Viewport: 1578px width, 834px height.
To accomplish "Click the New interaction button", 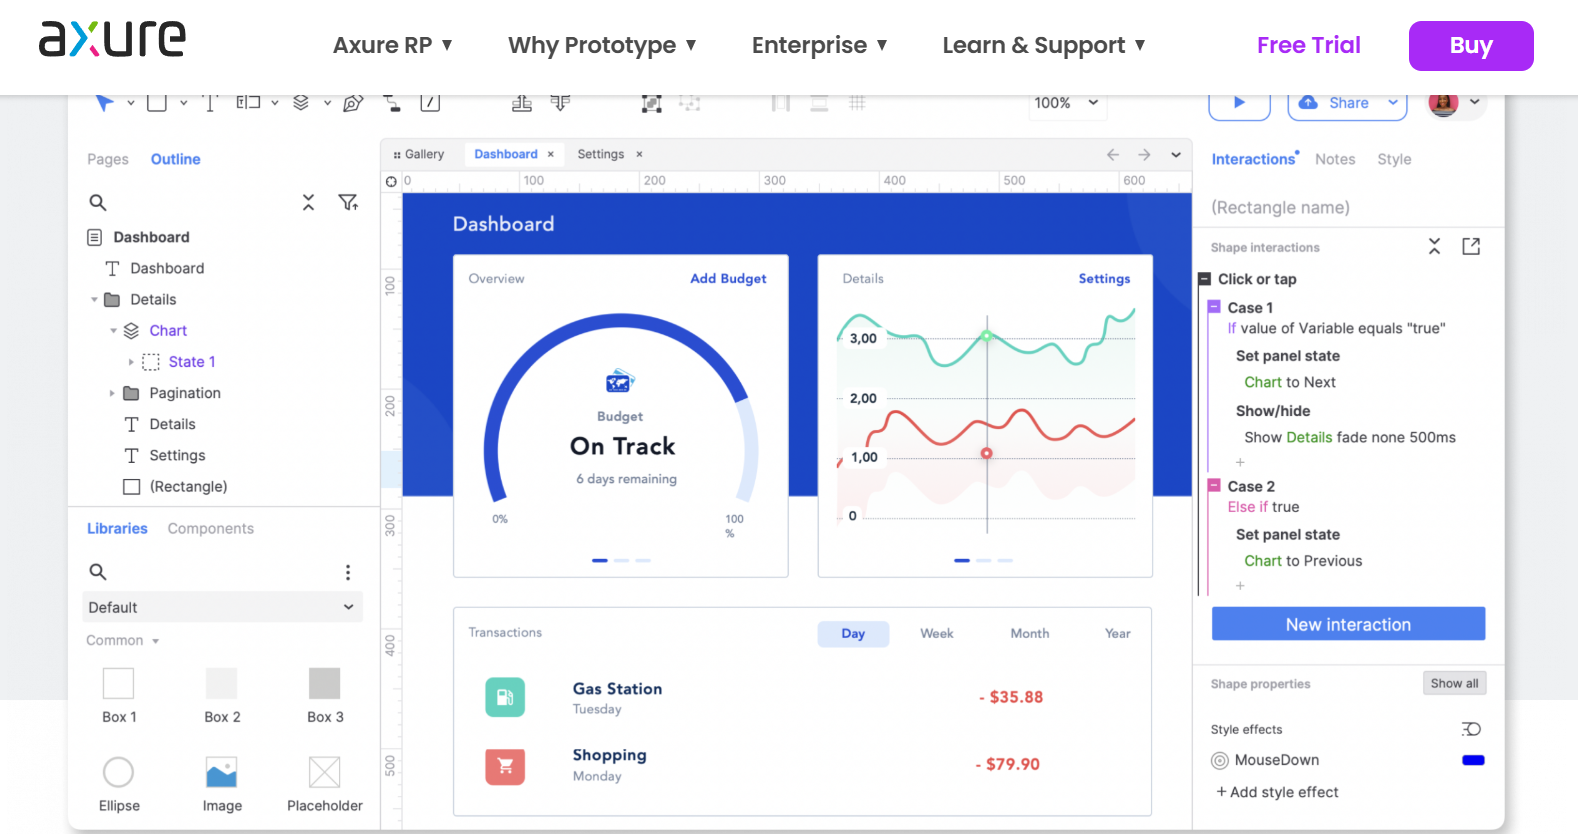I will tap(1348, 624).
